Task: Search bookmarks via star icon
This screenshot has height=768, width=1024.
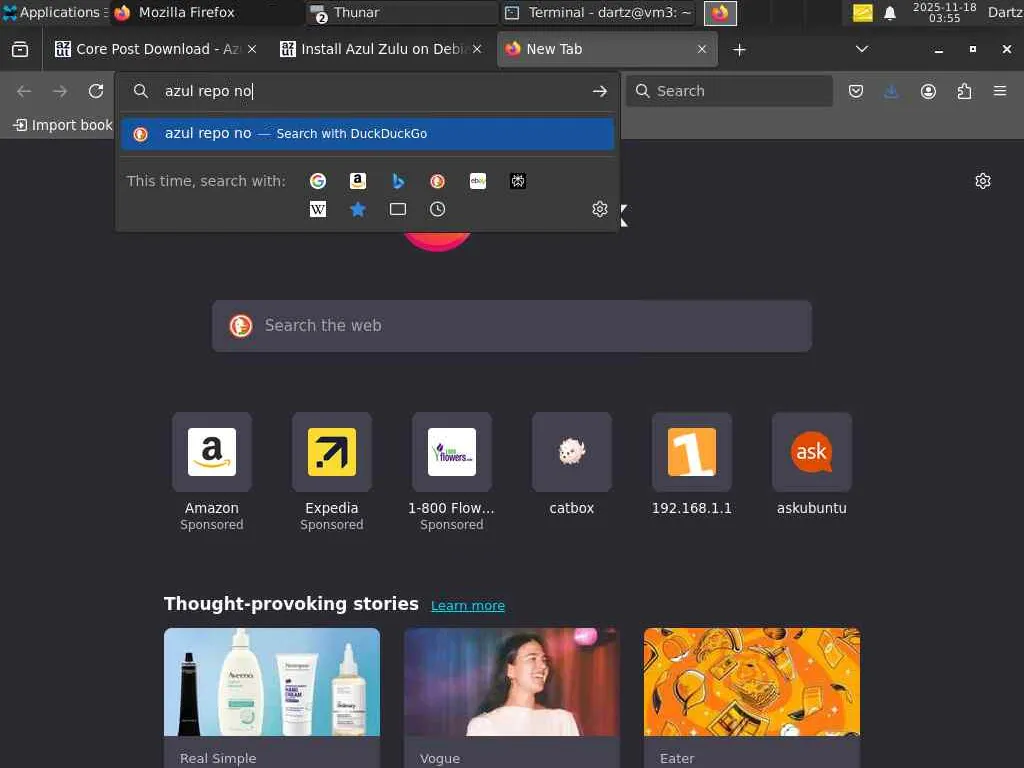Action: point(358,209)
